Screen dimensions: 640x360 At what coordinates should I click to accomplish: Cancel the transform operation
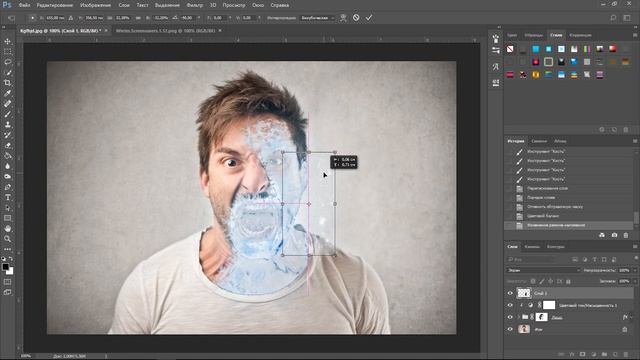356,18
